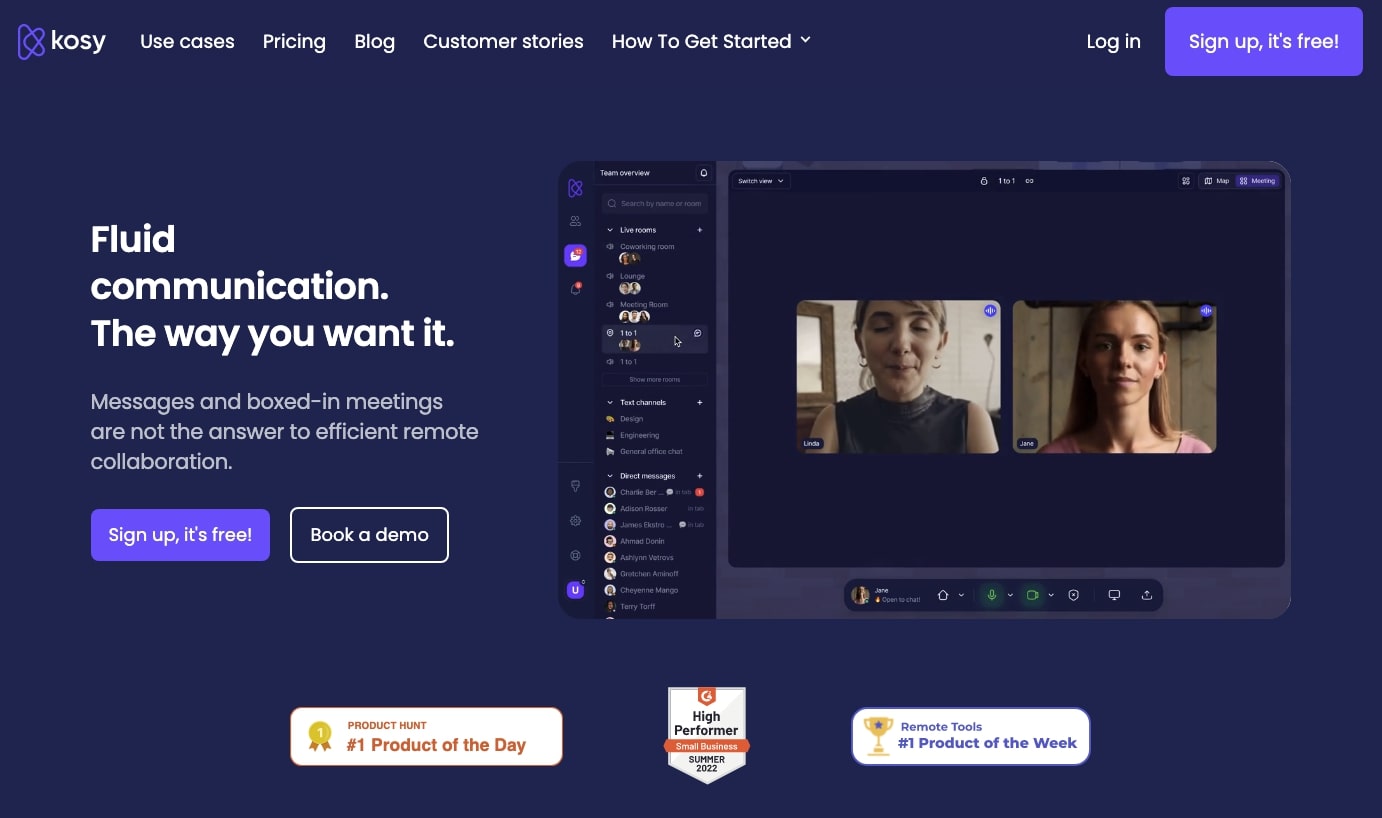Click the Book a demo button
Screen dimensions: 1382x818
(x=369, y=535)
